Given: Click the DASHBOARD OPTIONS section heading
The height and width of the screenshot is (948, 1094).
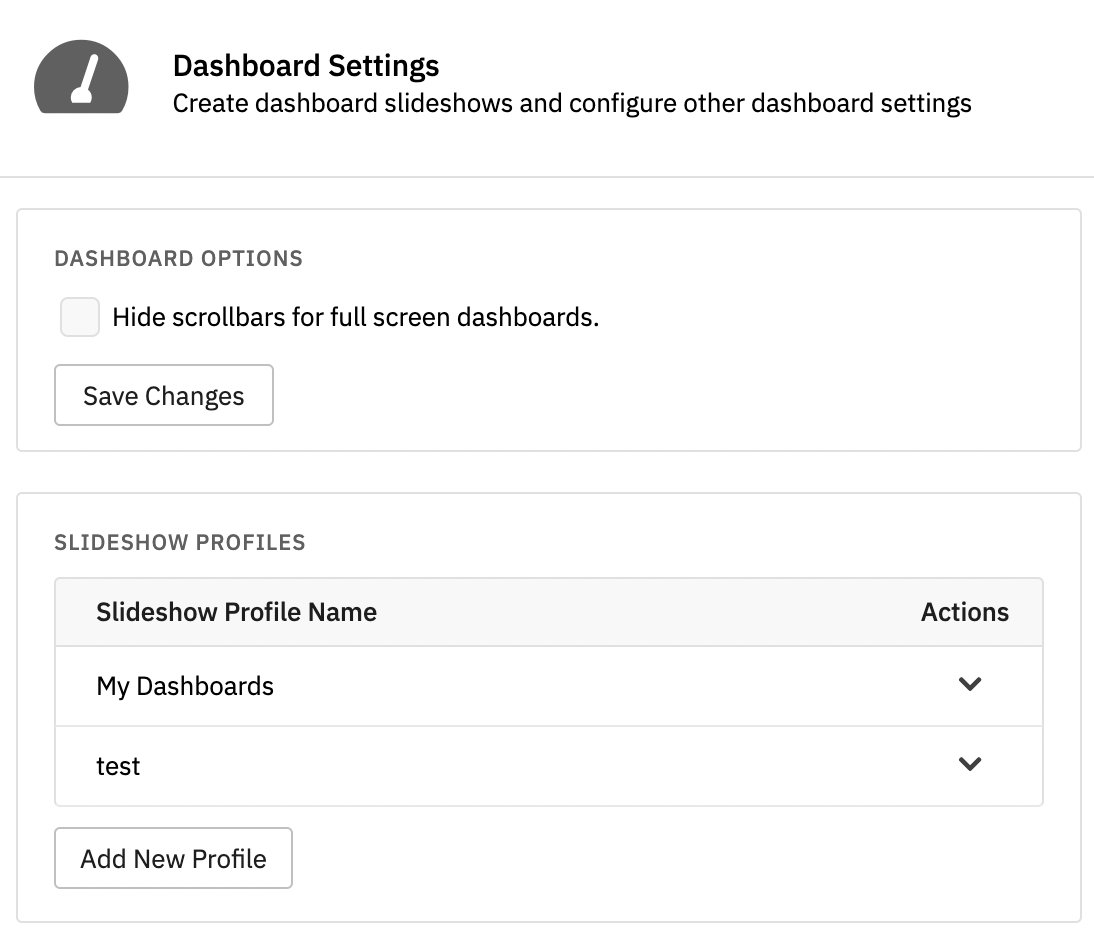Looking at the screenshot, I should (x=179, y=259).
